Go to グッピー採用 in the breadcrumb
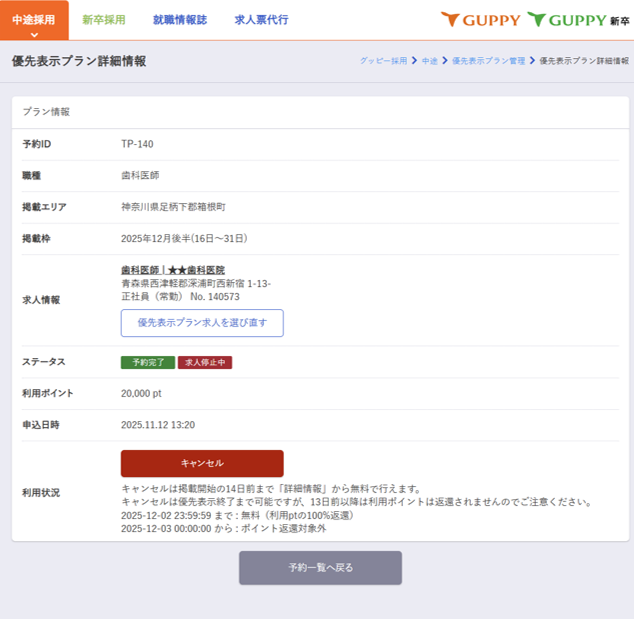 point(383,61)
